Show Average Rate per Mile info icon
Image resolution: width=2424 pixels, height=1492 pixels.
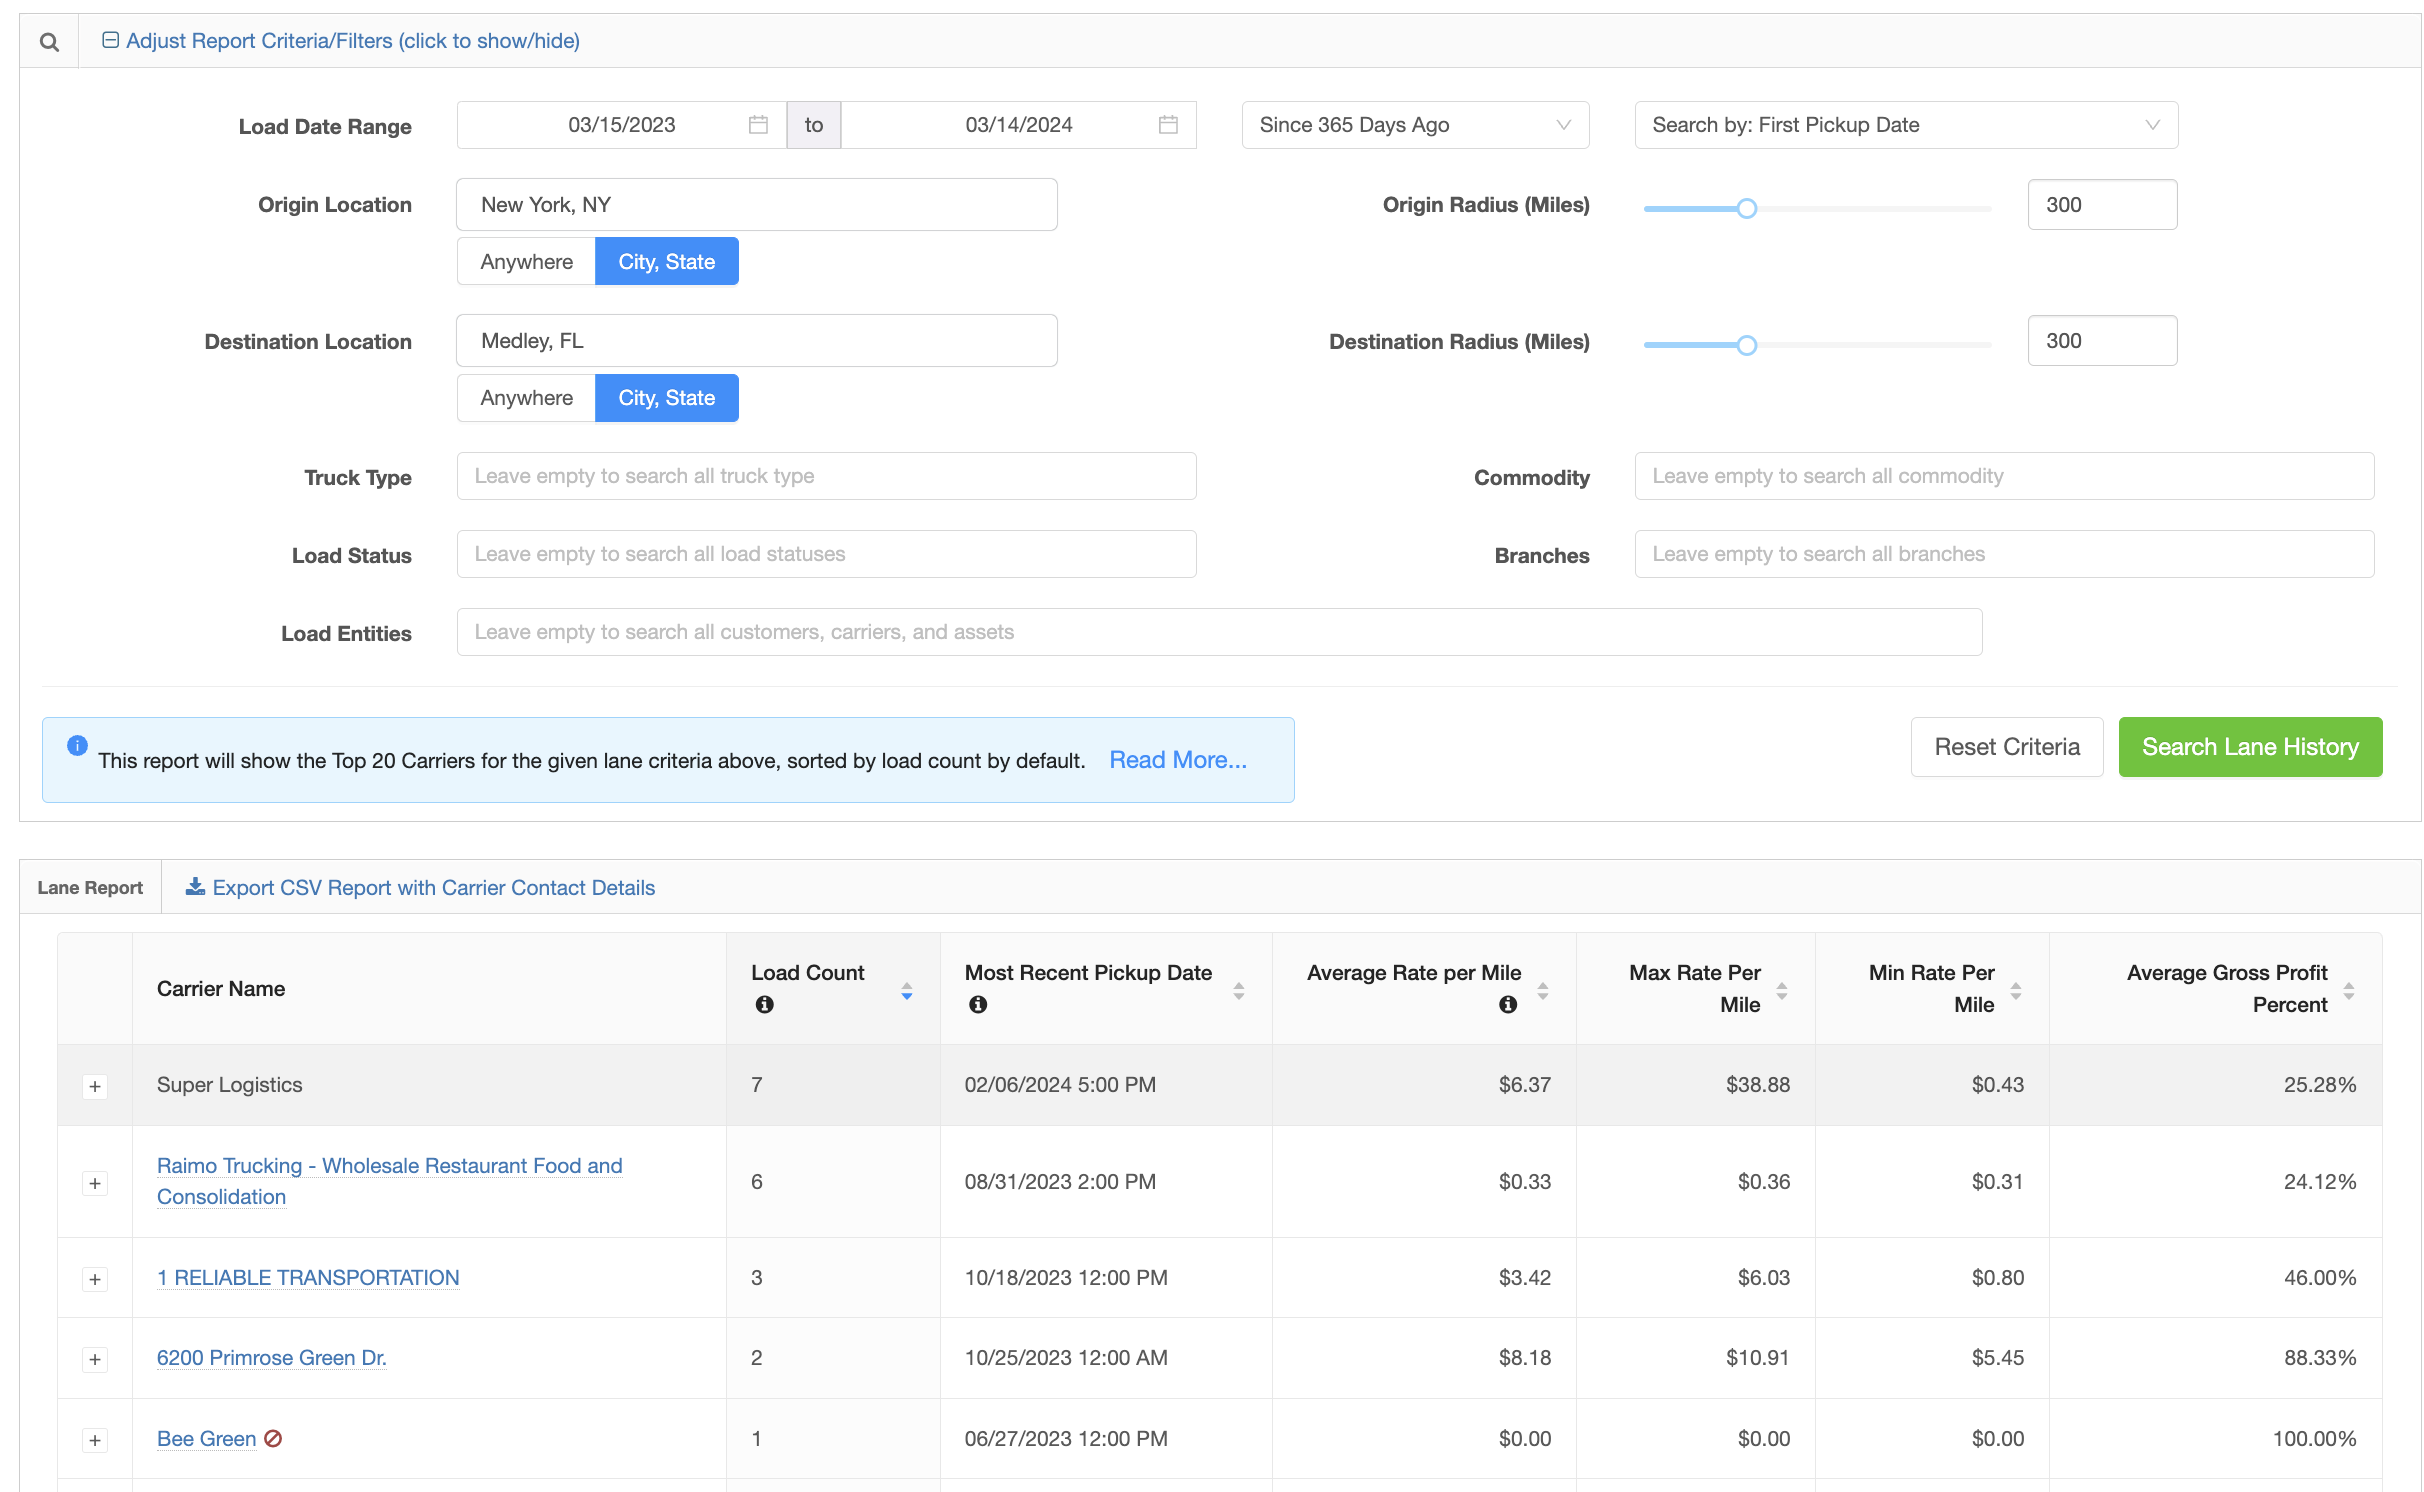pos(1508,1004)
